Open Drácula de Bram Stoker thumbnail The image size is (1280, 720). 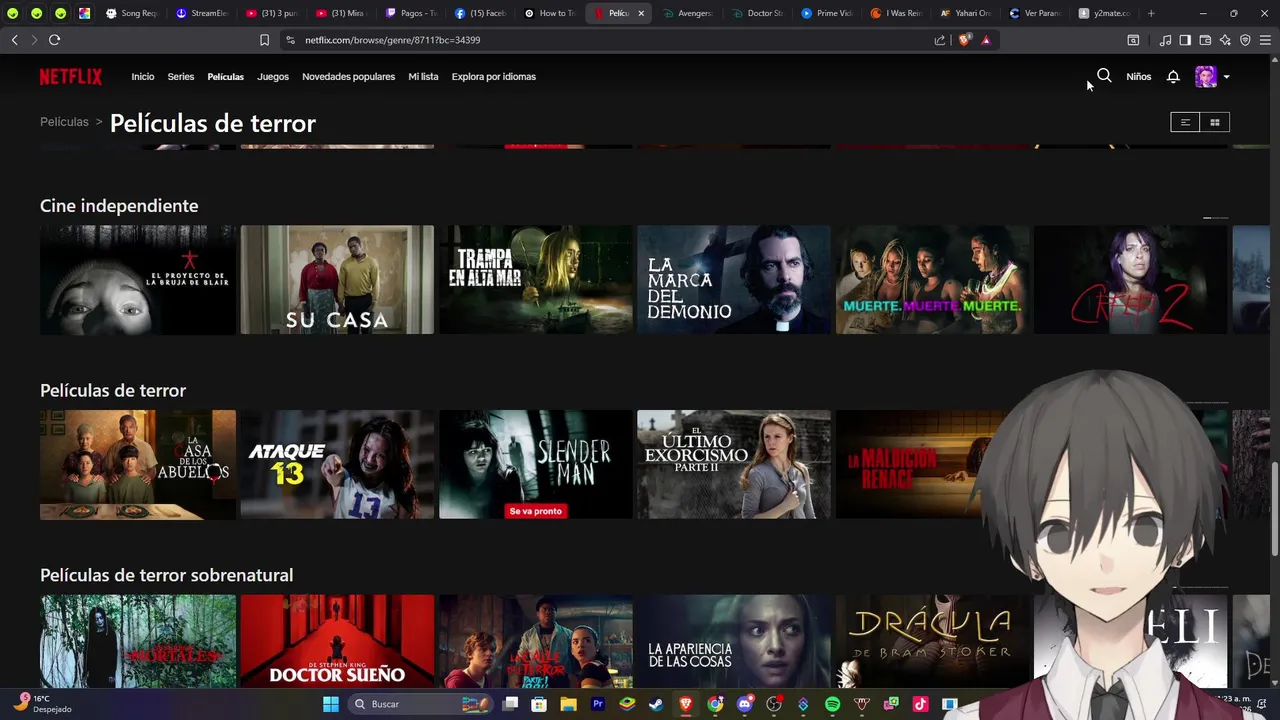coord(933,641)
